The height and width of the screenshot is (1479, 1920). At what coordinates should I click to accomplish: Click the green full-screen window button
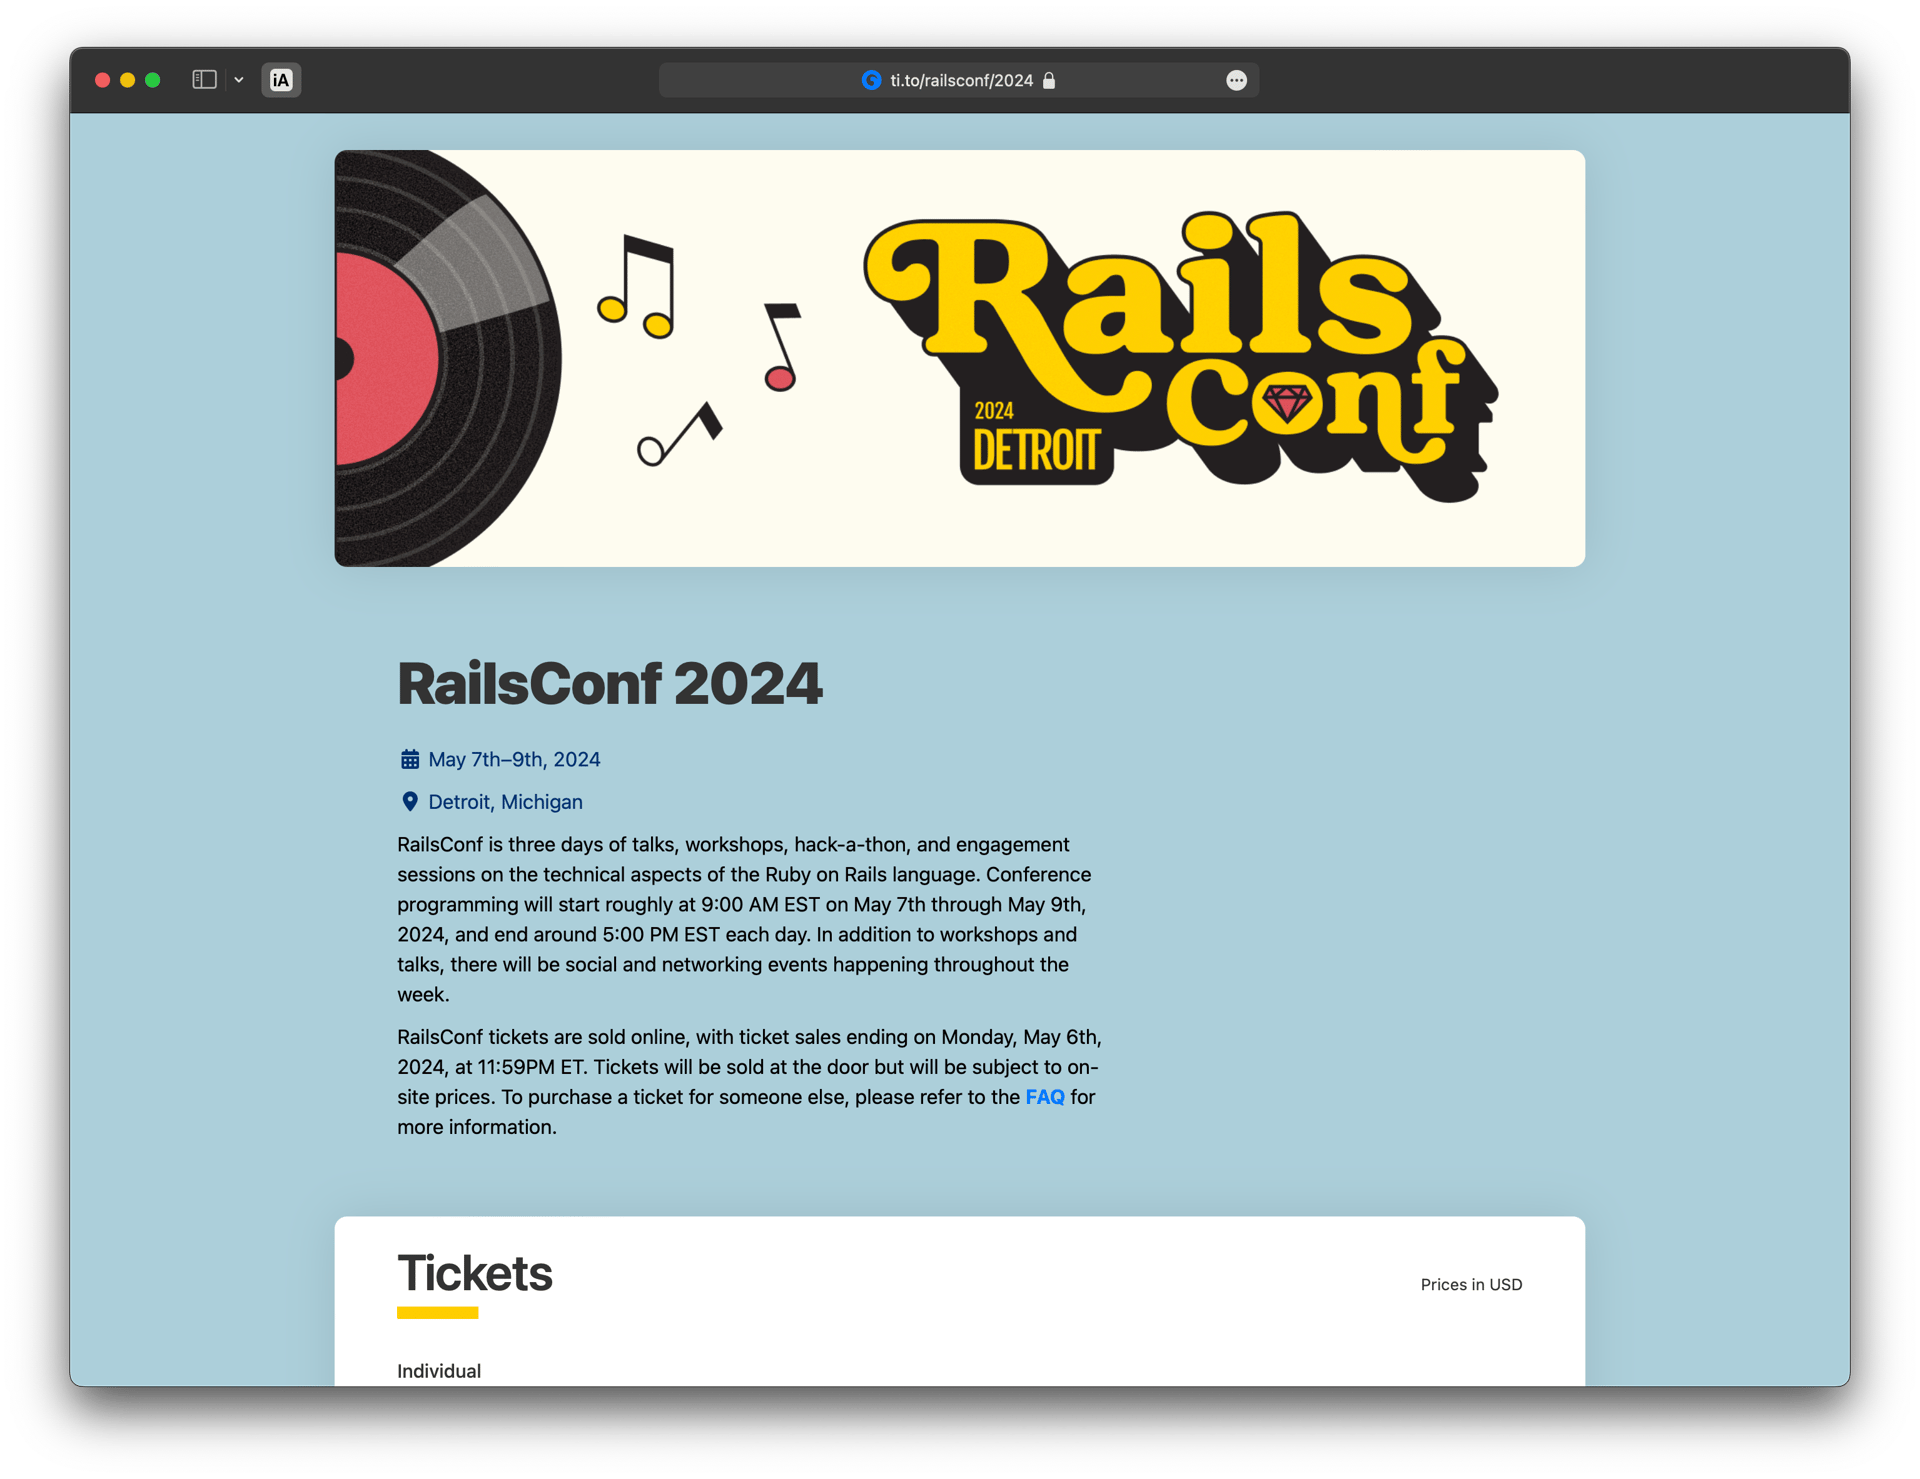(153, 80)
